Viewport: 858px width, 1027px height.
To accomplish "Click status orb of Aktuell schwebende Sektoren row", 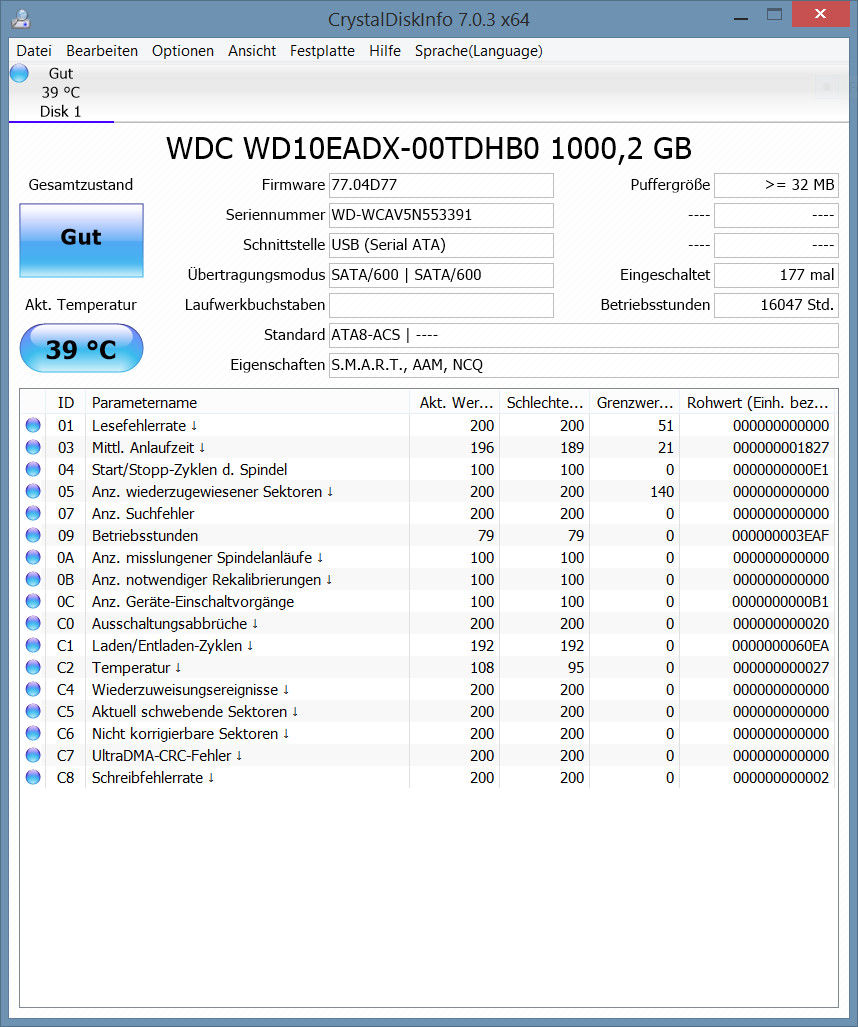I will click(x=33, y=711).
